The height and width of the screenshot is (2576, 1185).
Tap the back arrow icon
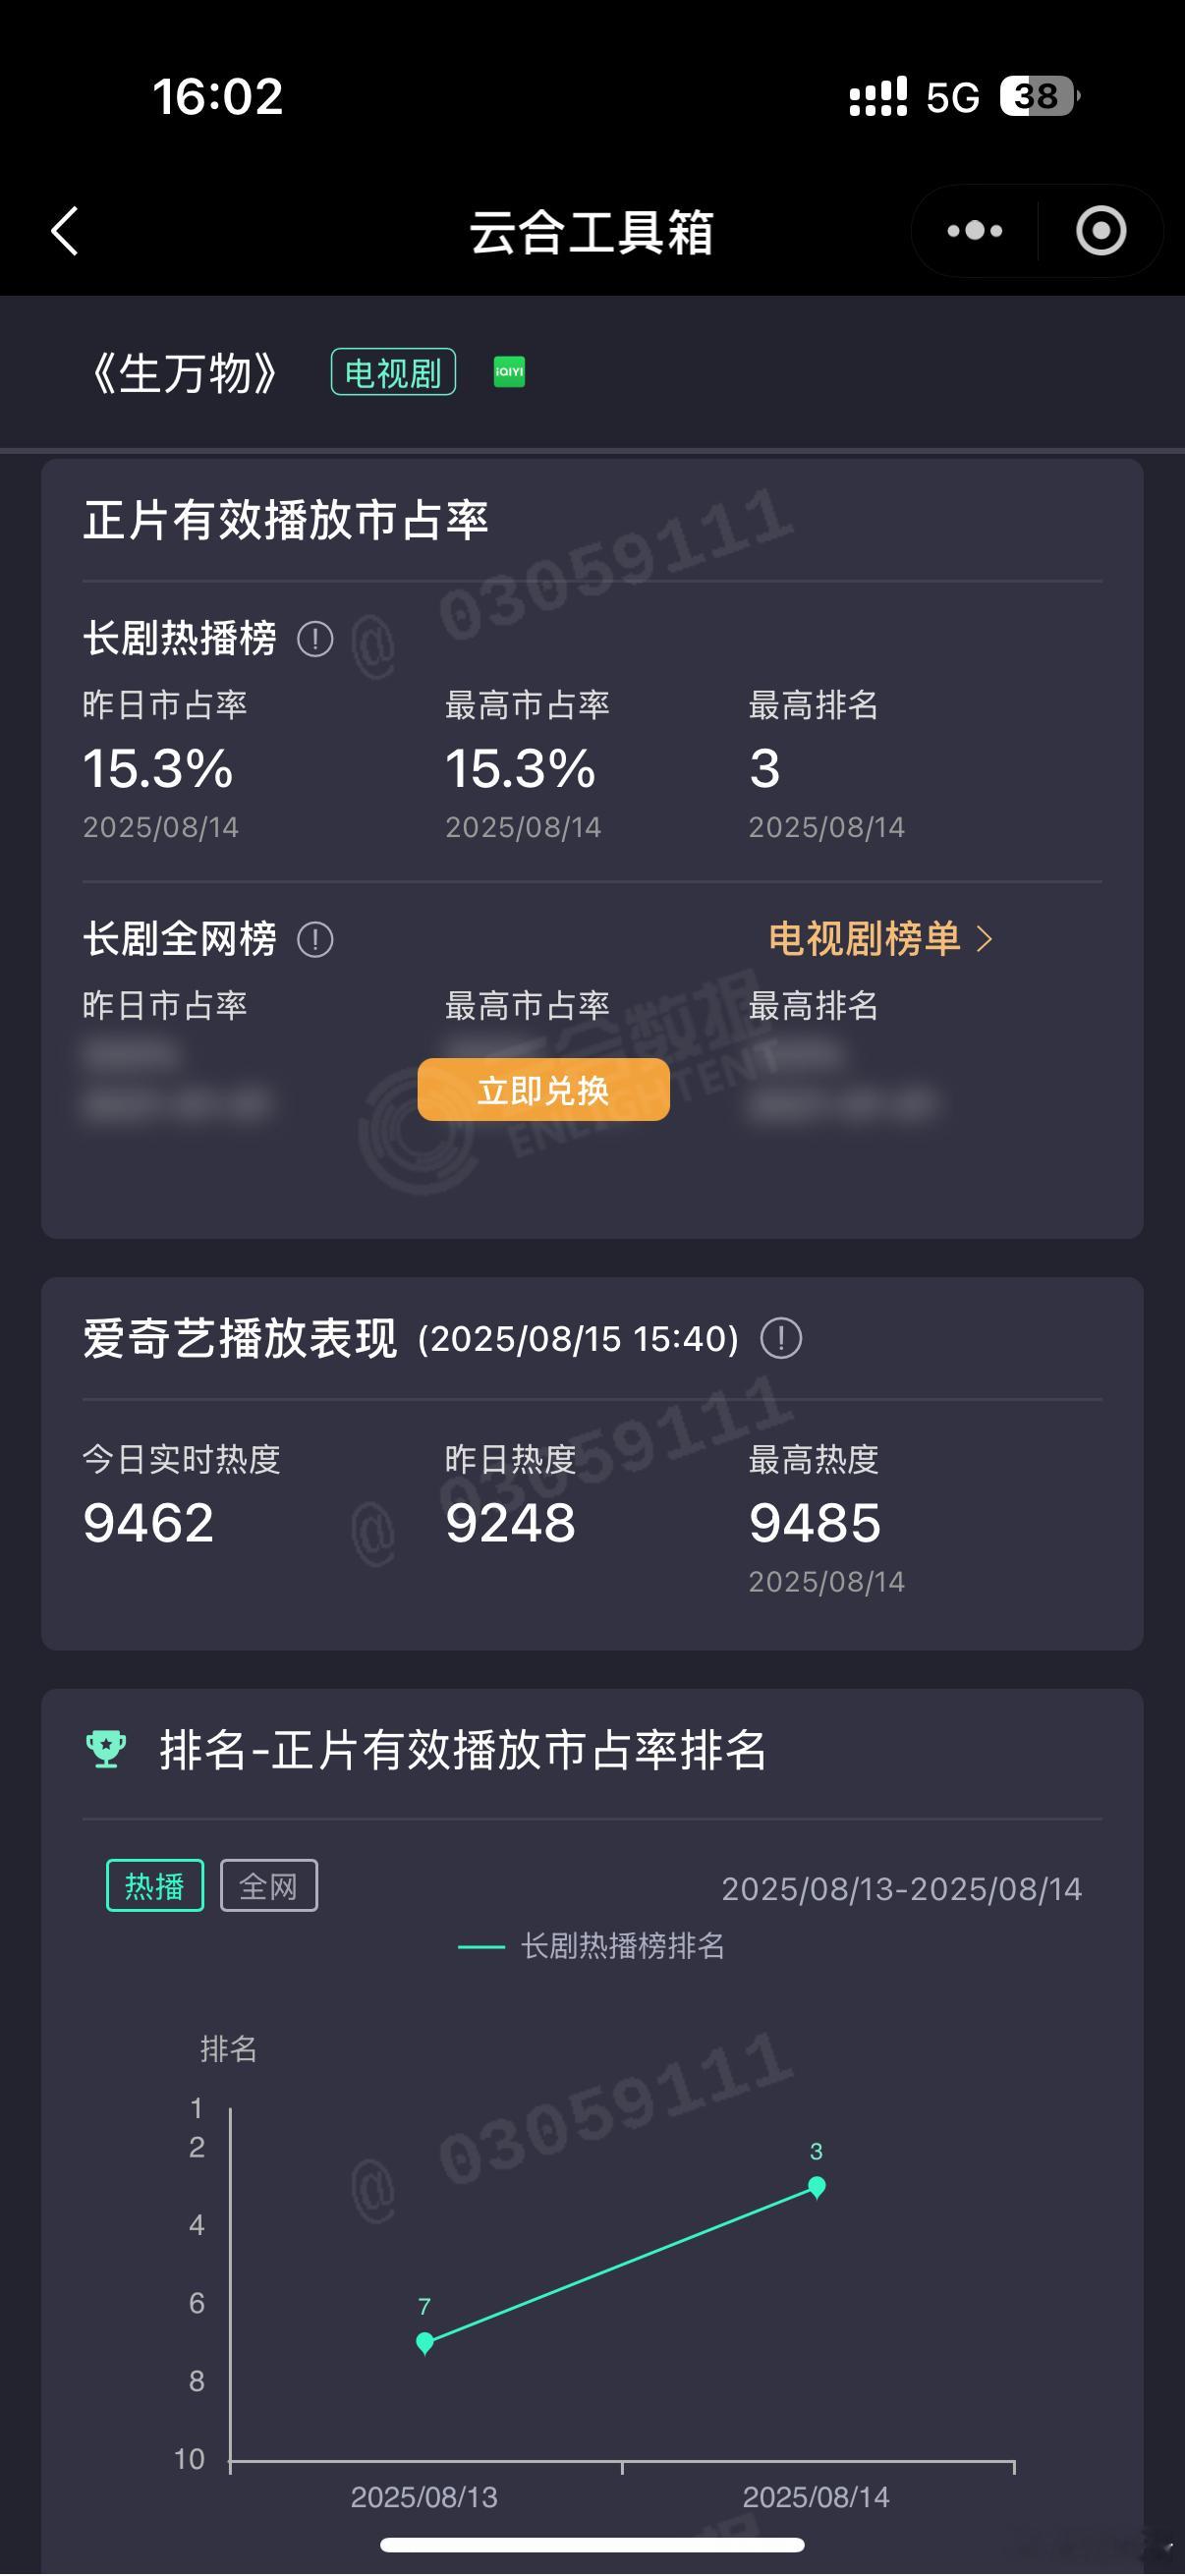click(65, 231)
